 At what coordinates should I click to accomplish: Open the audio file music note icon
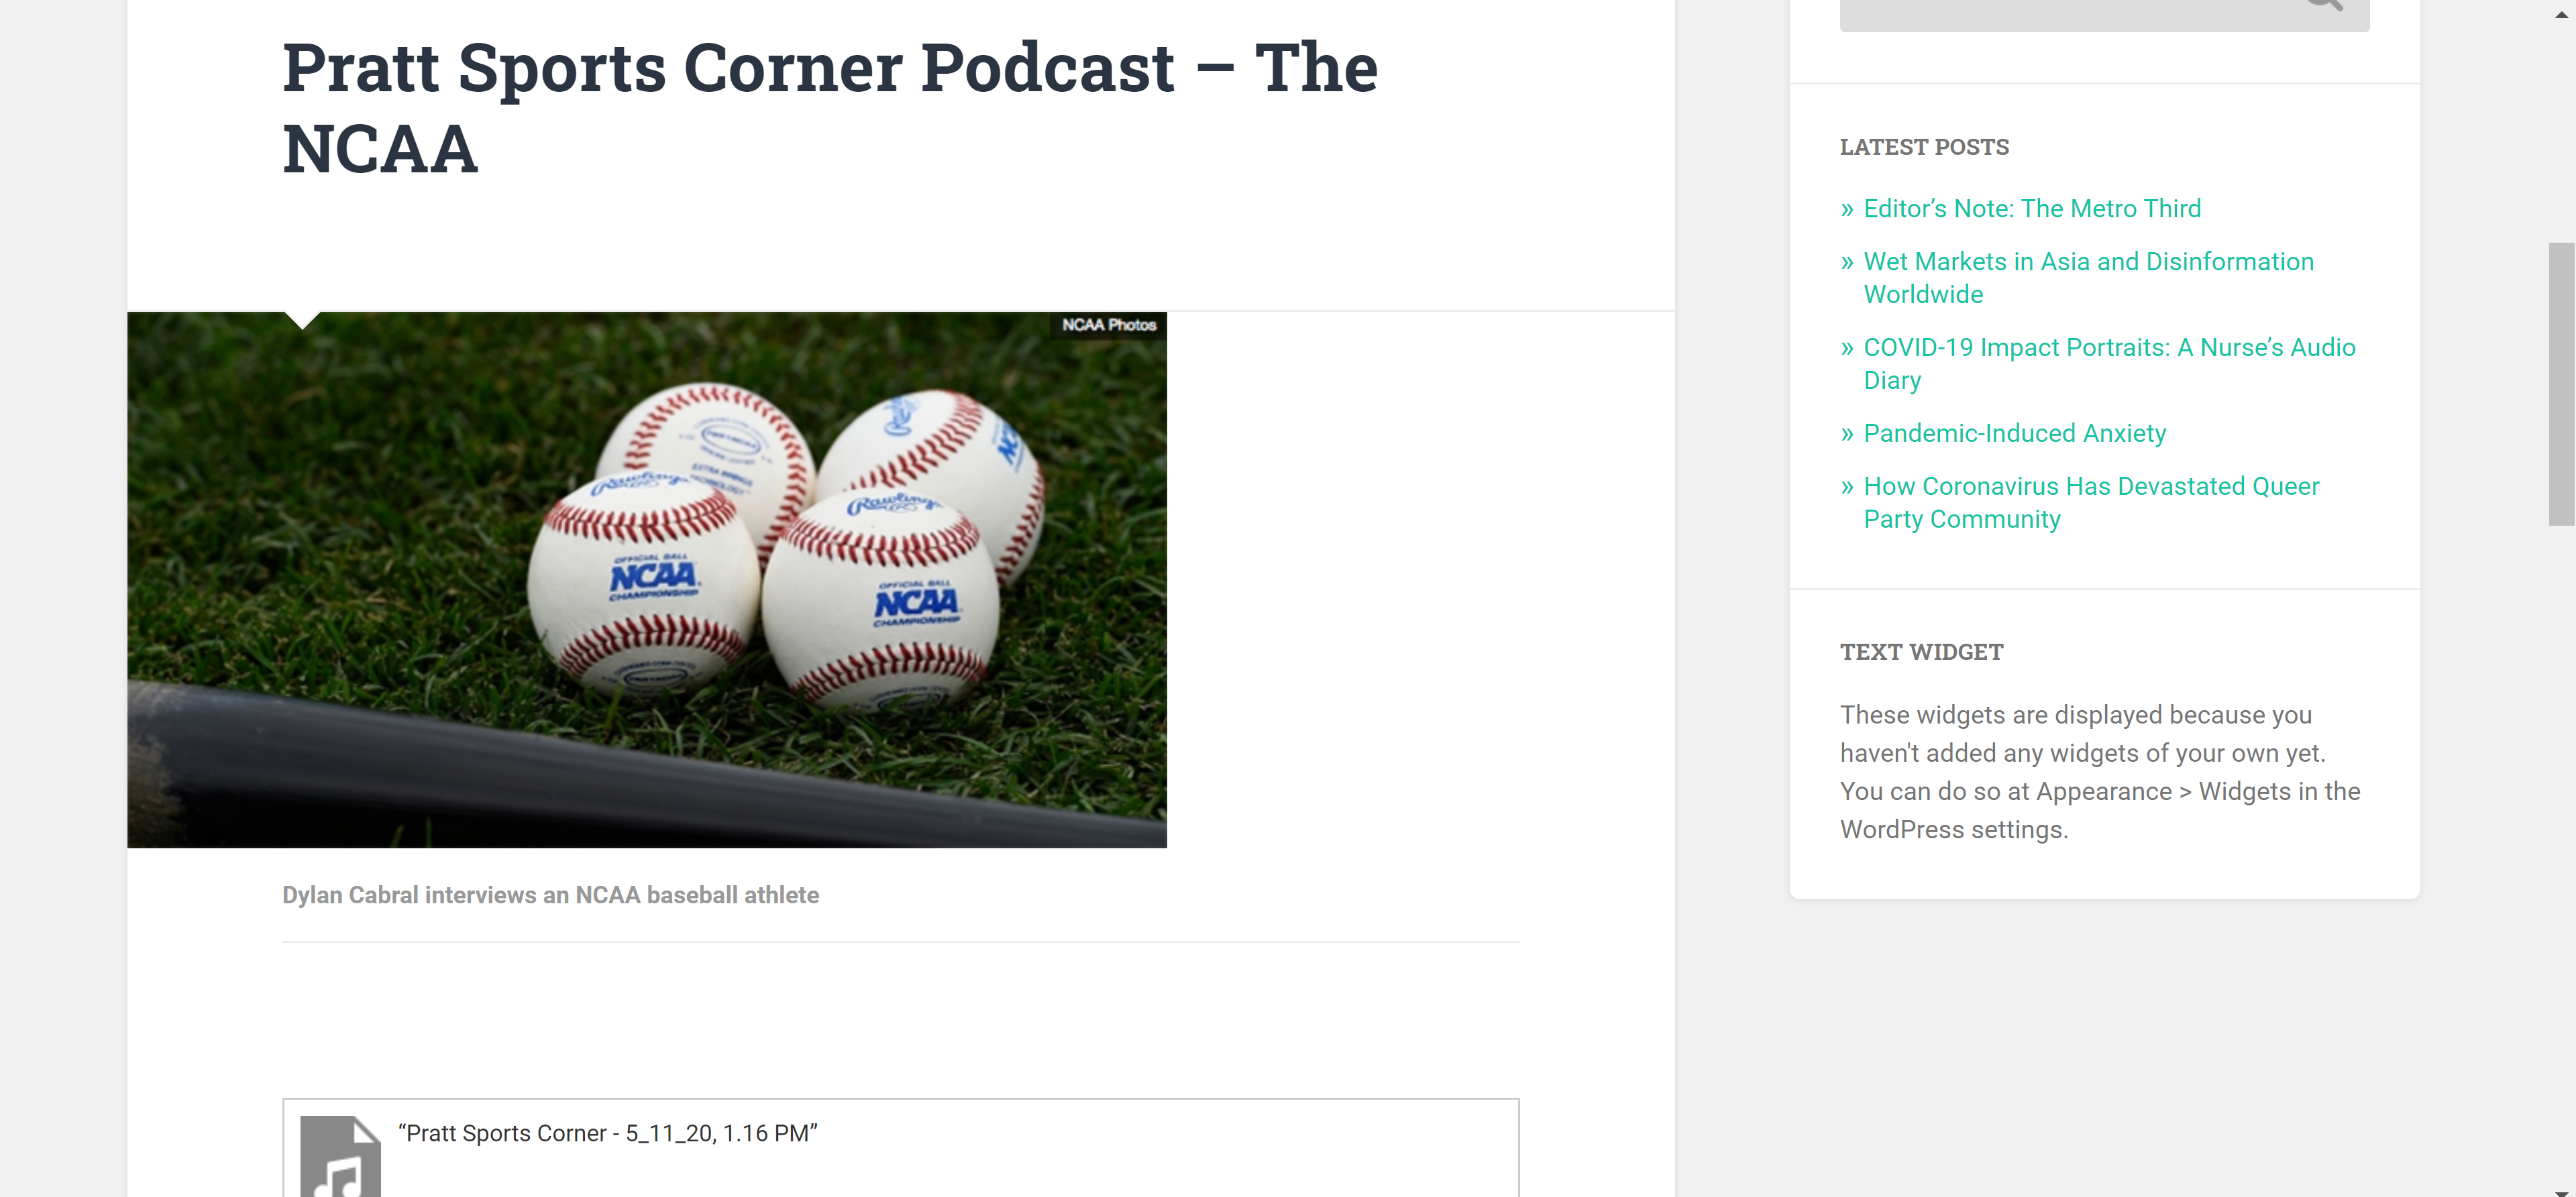pos(341,1156)
